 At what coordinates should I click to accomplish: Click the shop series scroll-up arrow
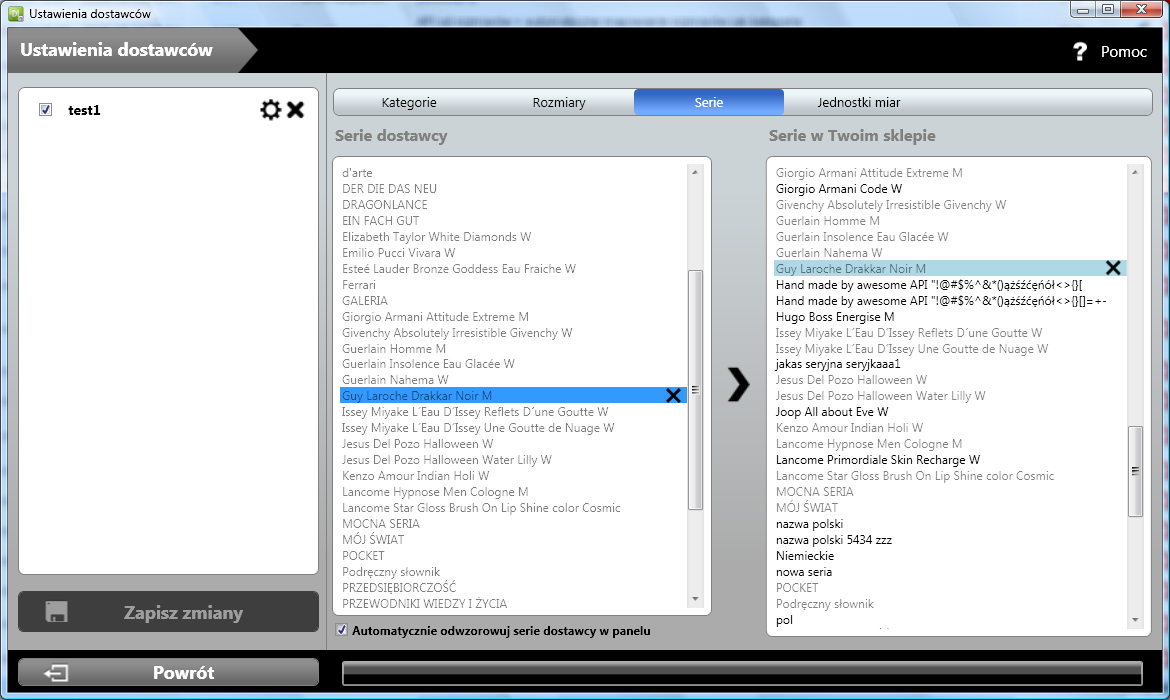[1135, 172]
